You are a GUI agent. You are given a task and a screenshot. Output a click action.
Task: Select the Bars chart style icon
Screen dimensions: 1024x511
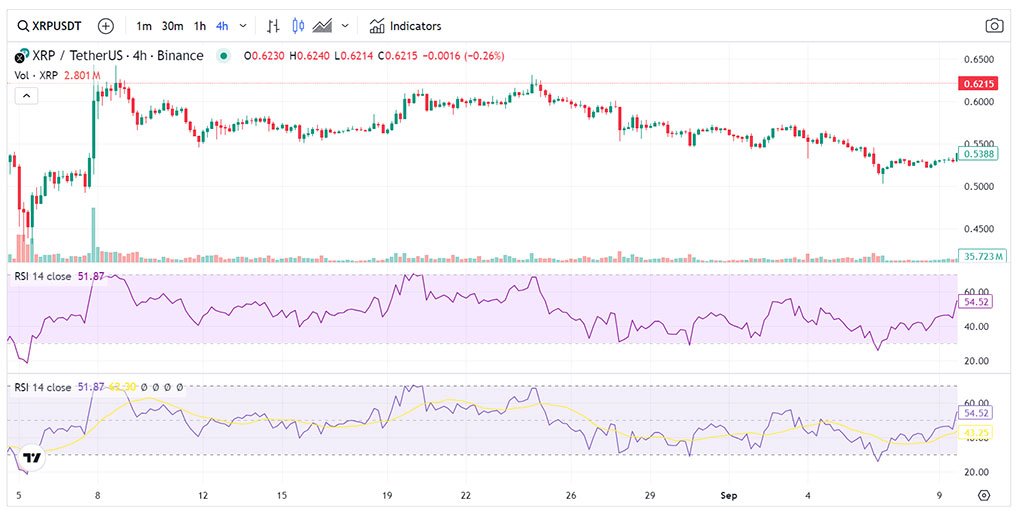274,26
